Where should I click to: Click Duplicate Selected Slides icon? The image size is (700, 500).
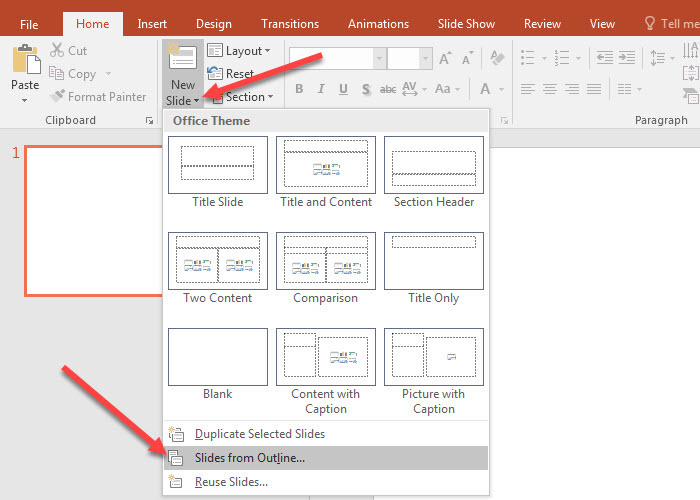pyautogui.click(x=176, y=433)
